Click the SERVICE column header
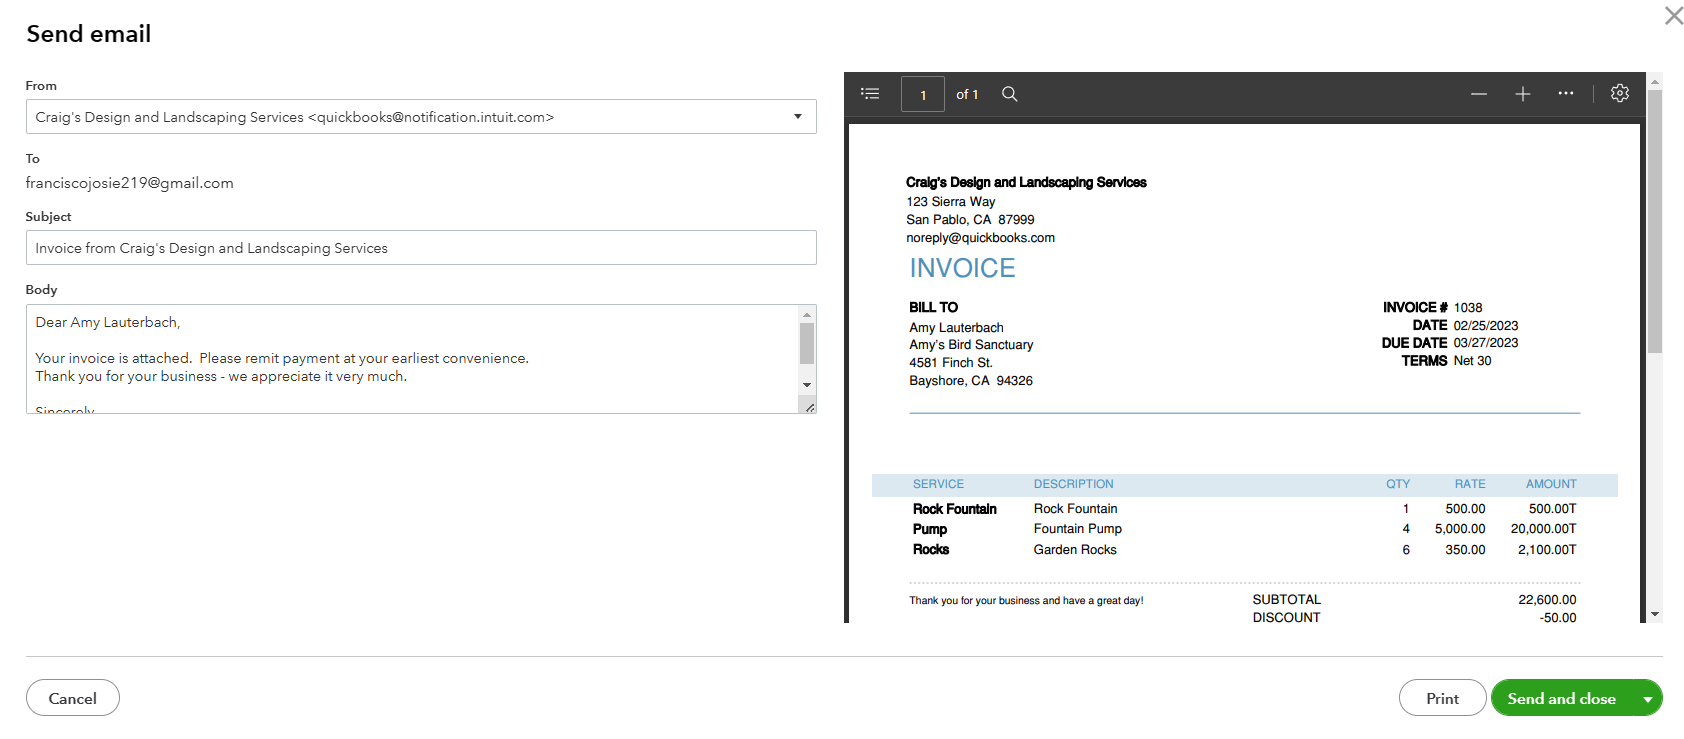Screen dimensions: 1684x739 [x=938, y=484]
